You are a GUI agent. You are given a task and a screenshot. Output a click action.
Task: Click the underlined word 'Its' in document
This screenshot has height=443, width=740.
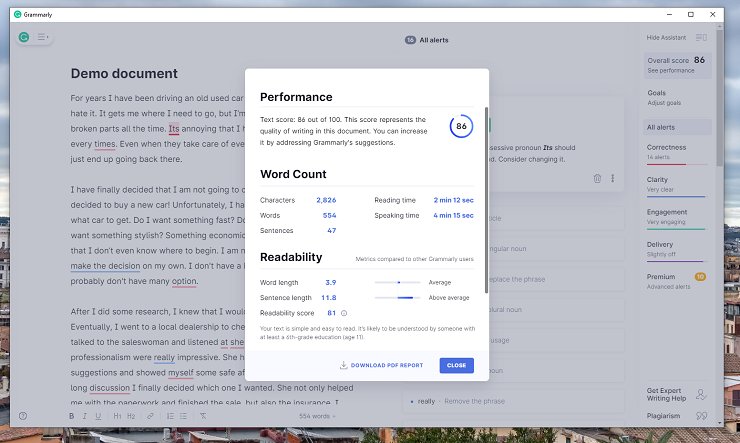click(x=174, y=129)
